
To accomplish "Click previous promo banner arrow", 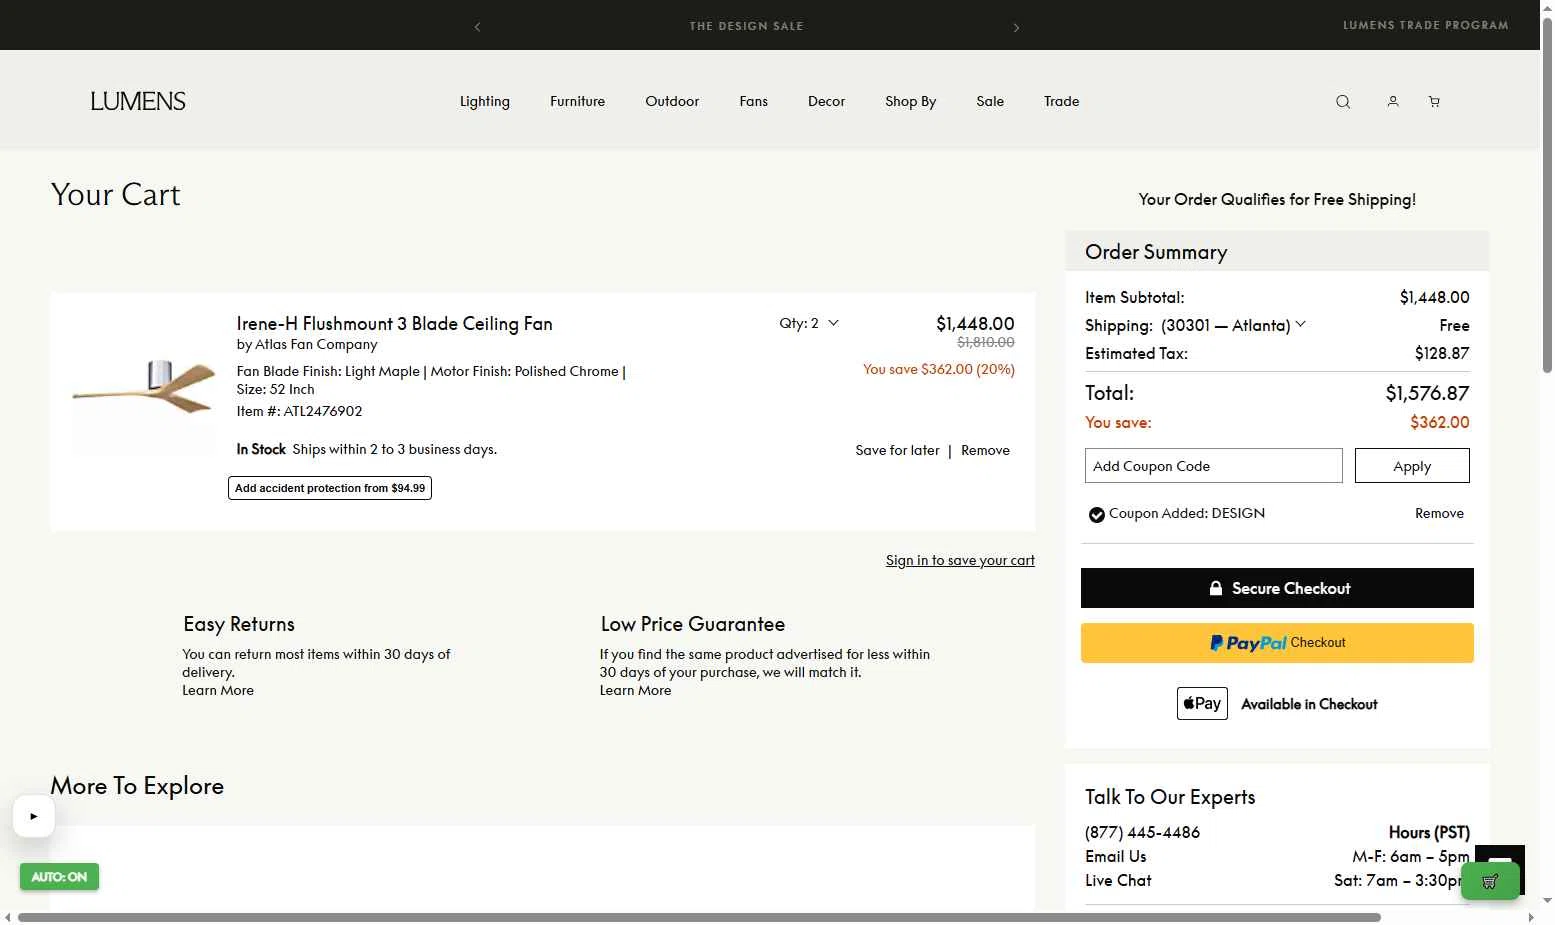I will (x=478, y=27).
